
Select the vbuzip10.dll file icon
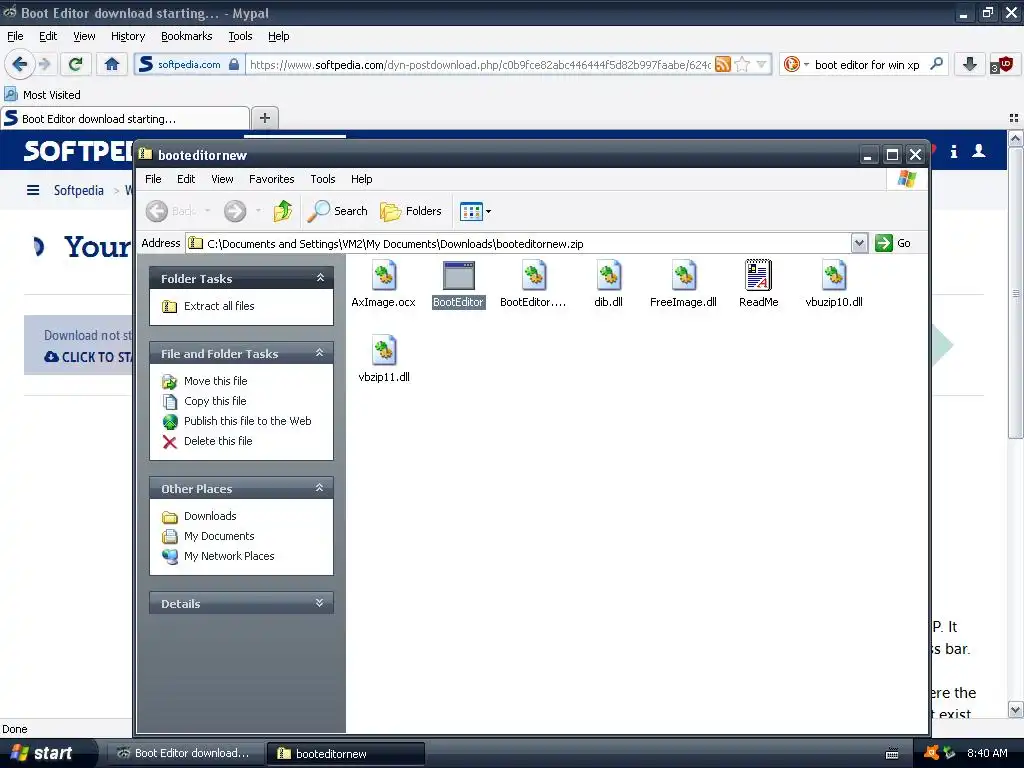(x=834, y=276)
